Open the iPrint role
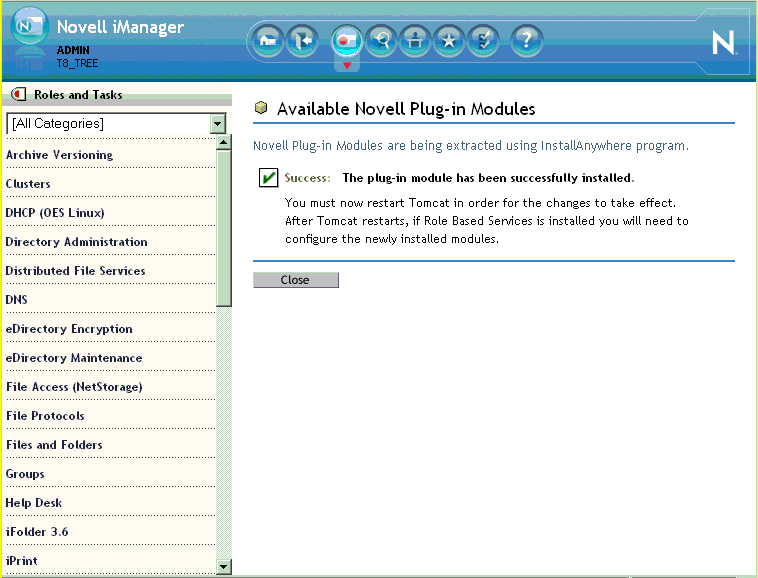 pos(22,561)
